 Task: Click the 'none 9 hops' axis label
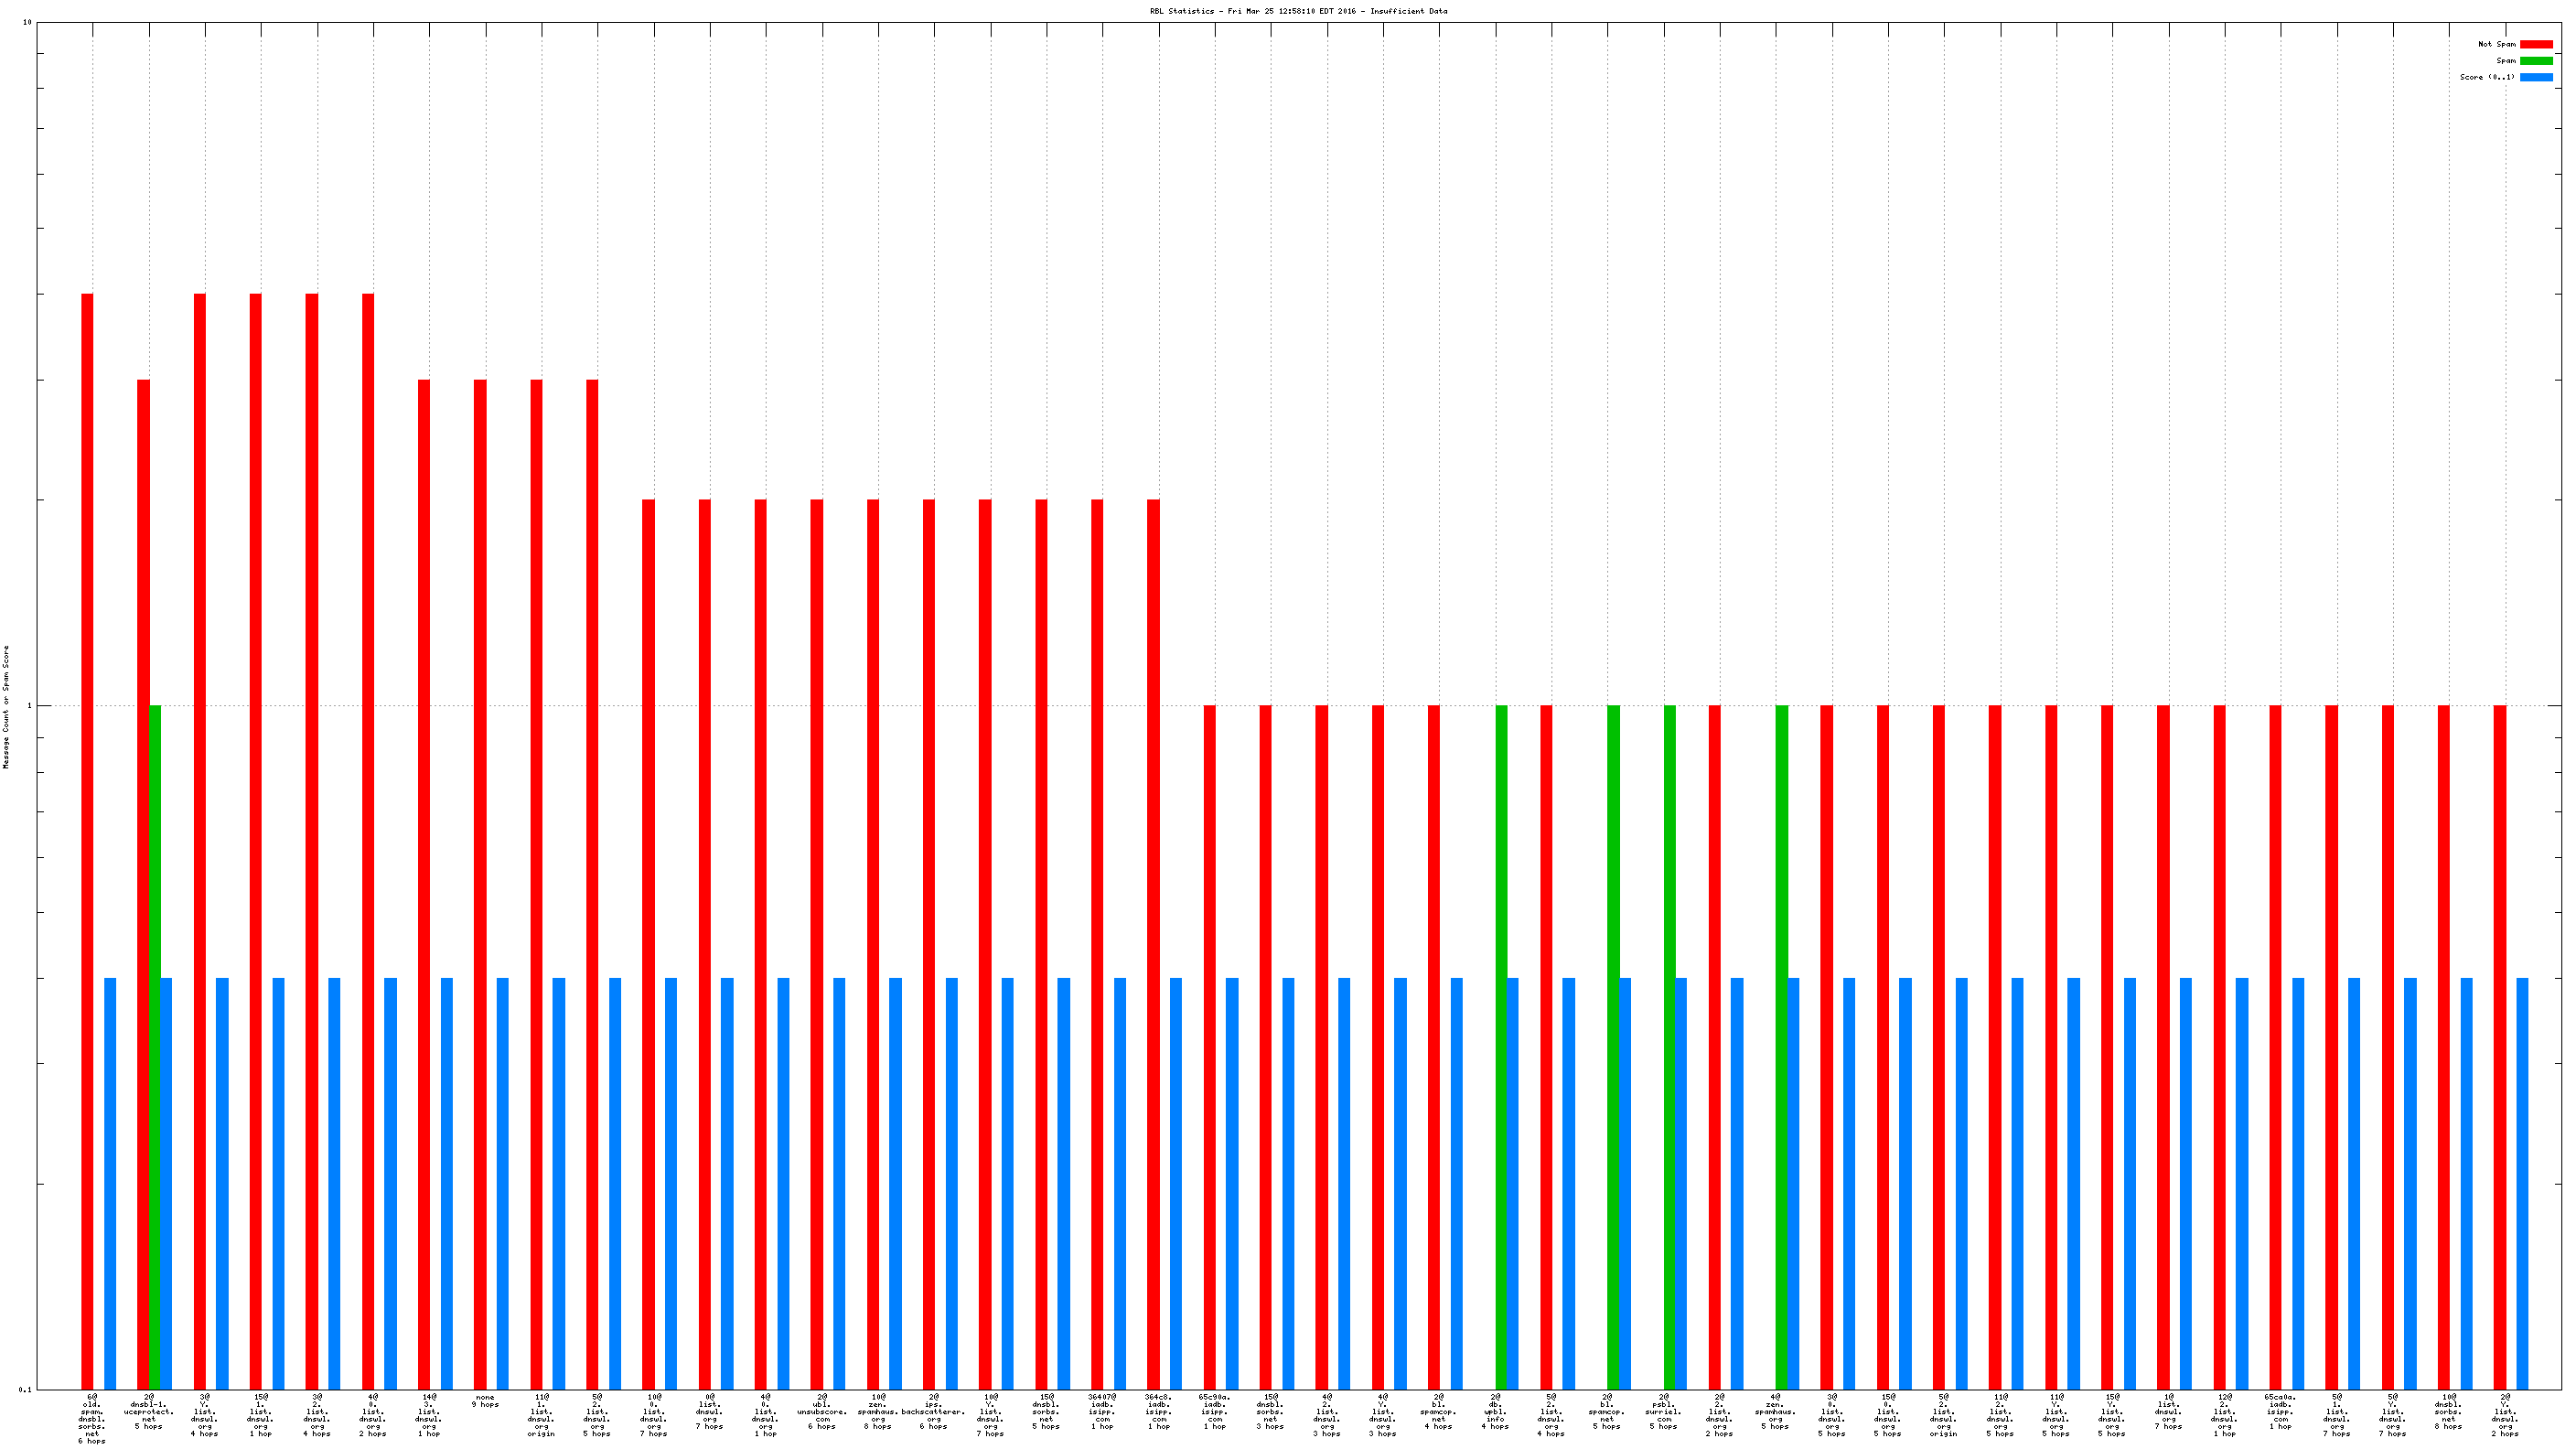pos(485,1400)
